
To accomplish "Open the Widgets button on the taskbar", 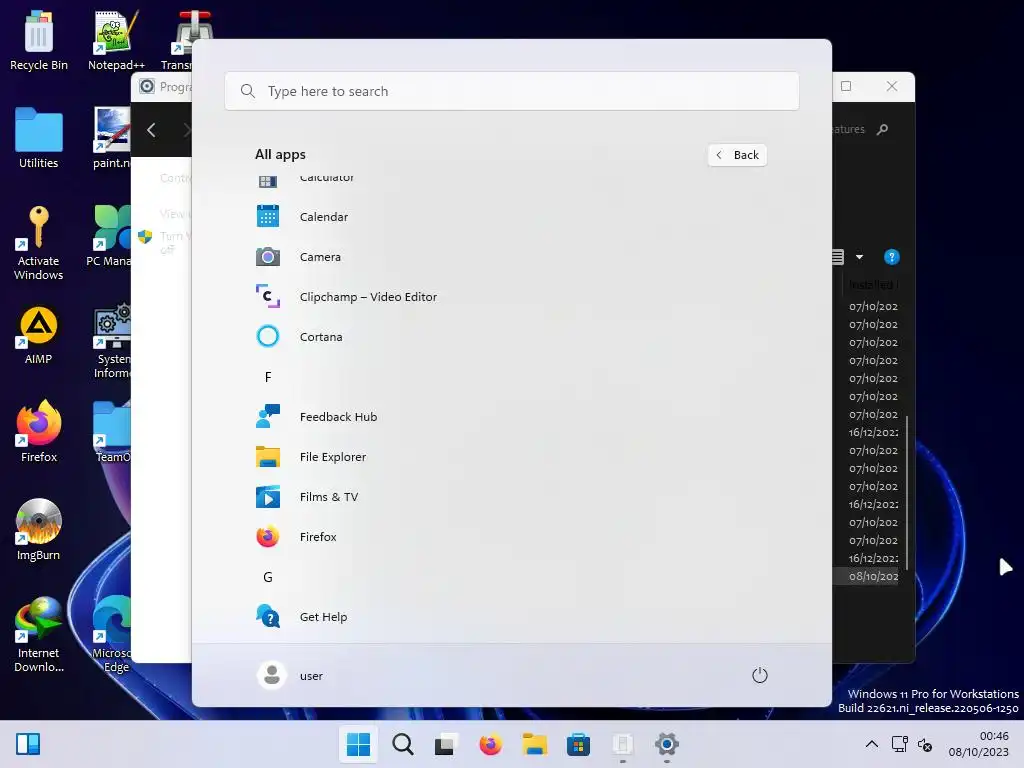I will (28, 744).
